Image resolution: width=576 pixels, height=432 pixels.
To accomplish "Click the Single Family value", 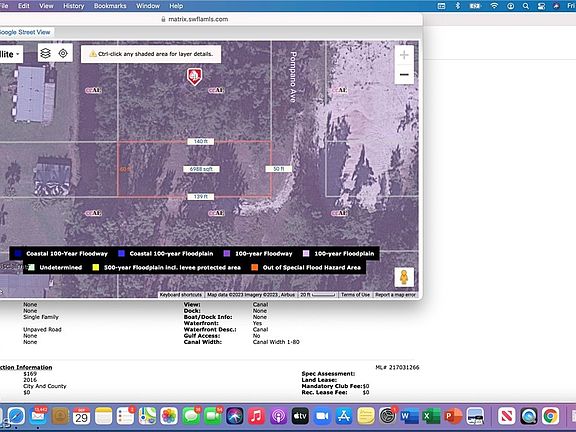I will pyautogui.click(x=41, y=317).
